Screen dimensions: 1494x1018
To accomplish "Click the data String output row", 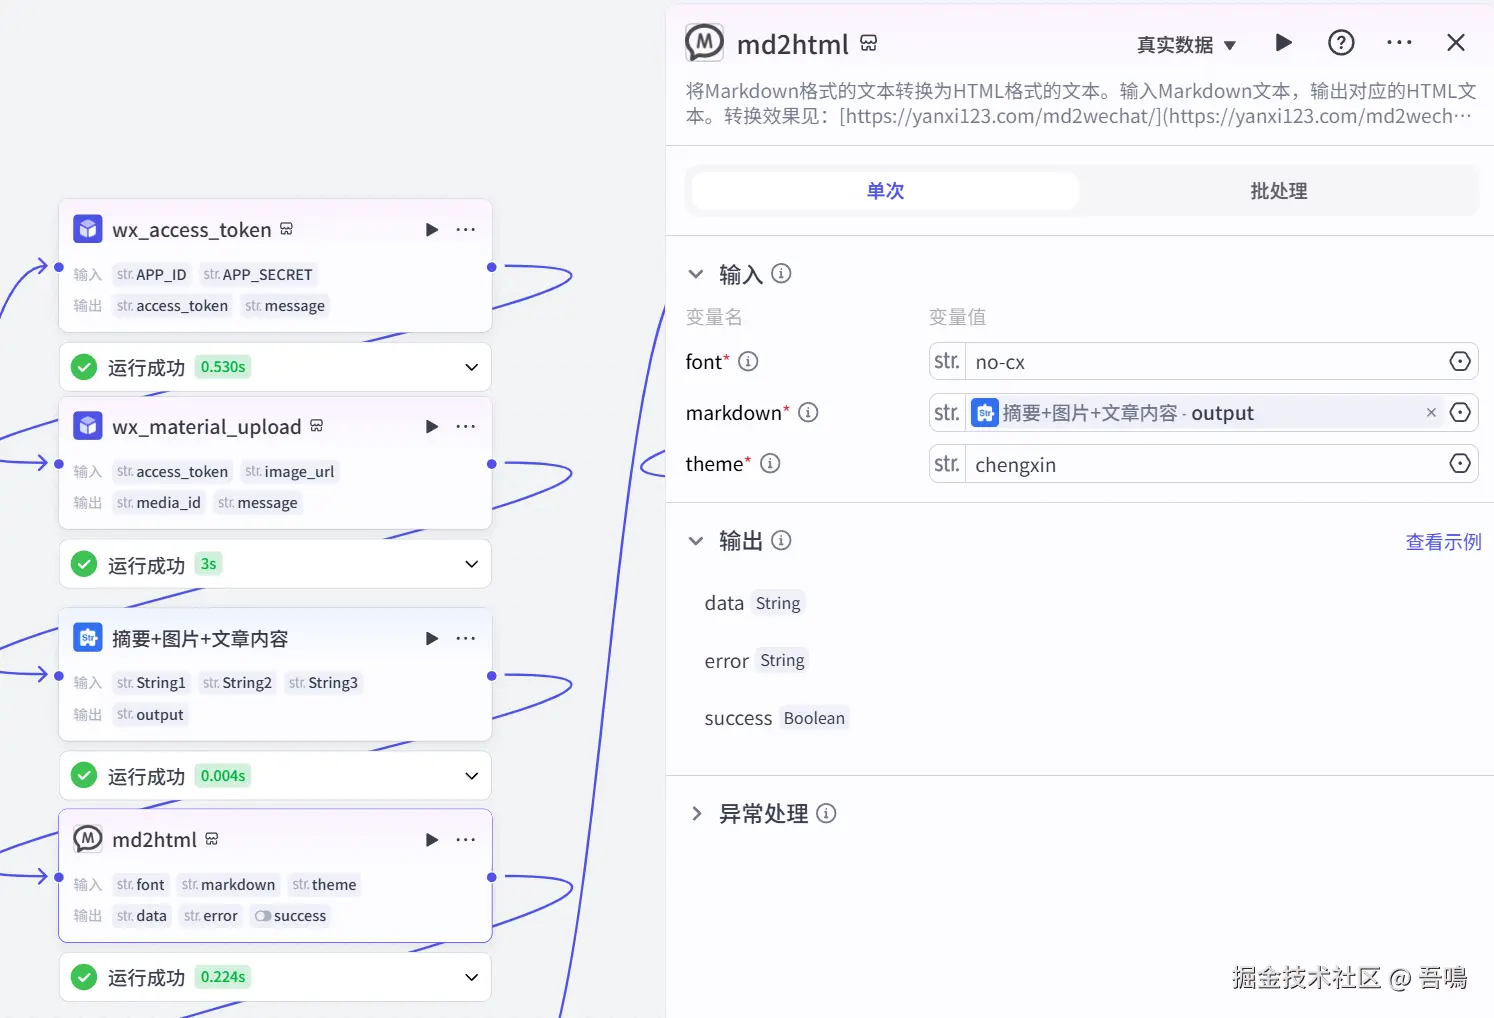I will (x=753, y=603).
